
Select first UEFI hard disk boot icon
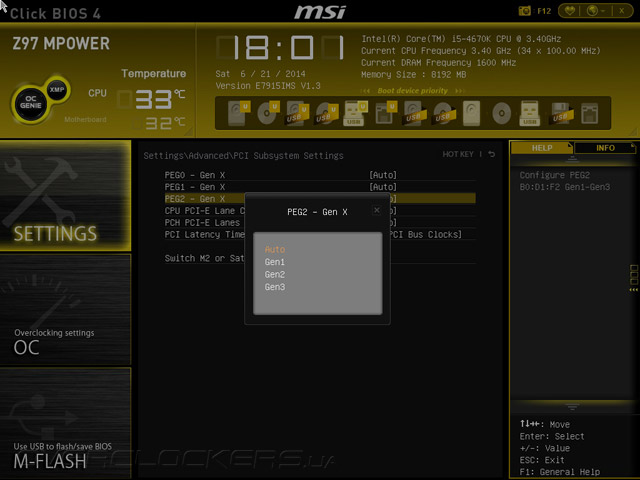[238, 113]
